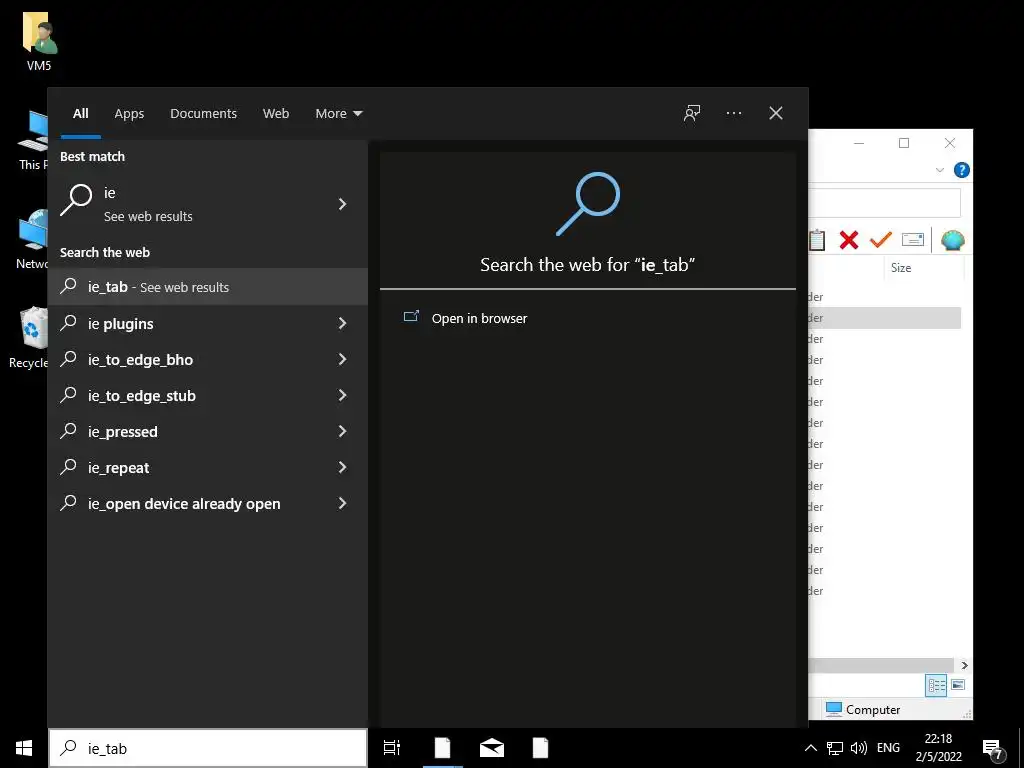Expand arrow for 'ie_to_edge_bho'
The image size is (1024, 768).
tap(342, 359)
